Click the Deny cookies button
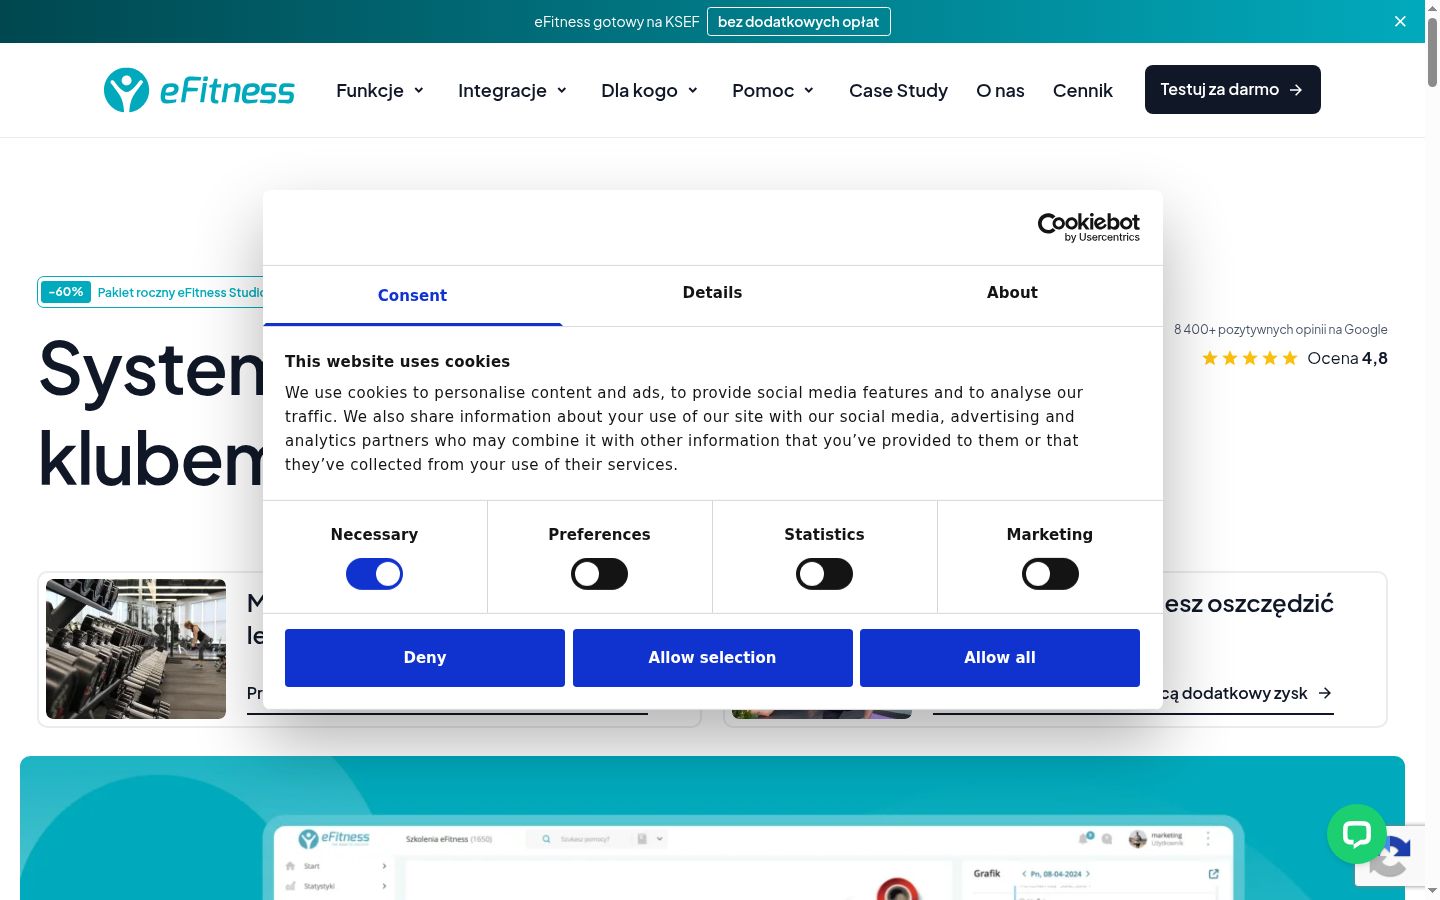The image size is (1440, 900). pyautogui.click(x=425, y=658)
